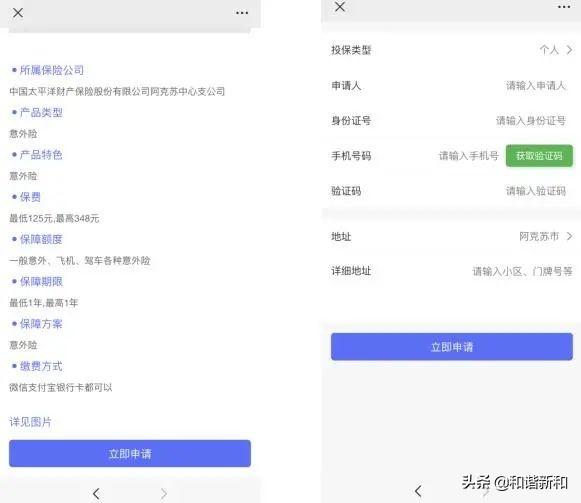581x503 pixels.
Task: Click 立即申请 button on the application form
Action: tap(452, 347)
